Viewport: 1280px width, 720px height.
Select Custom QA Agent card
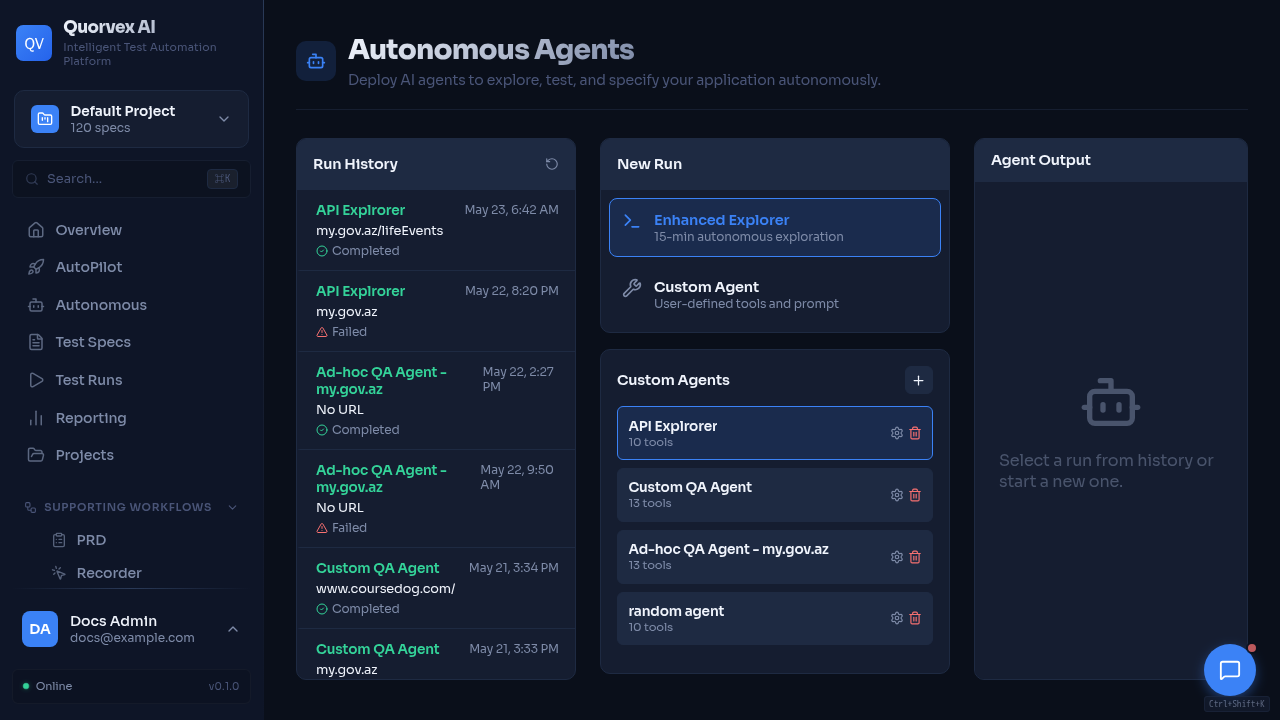pos(775,495)
